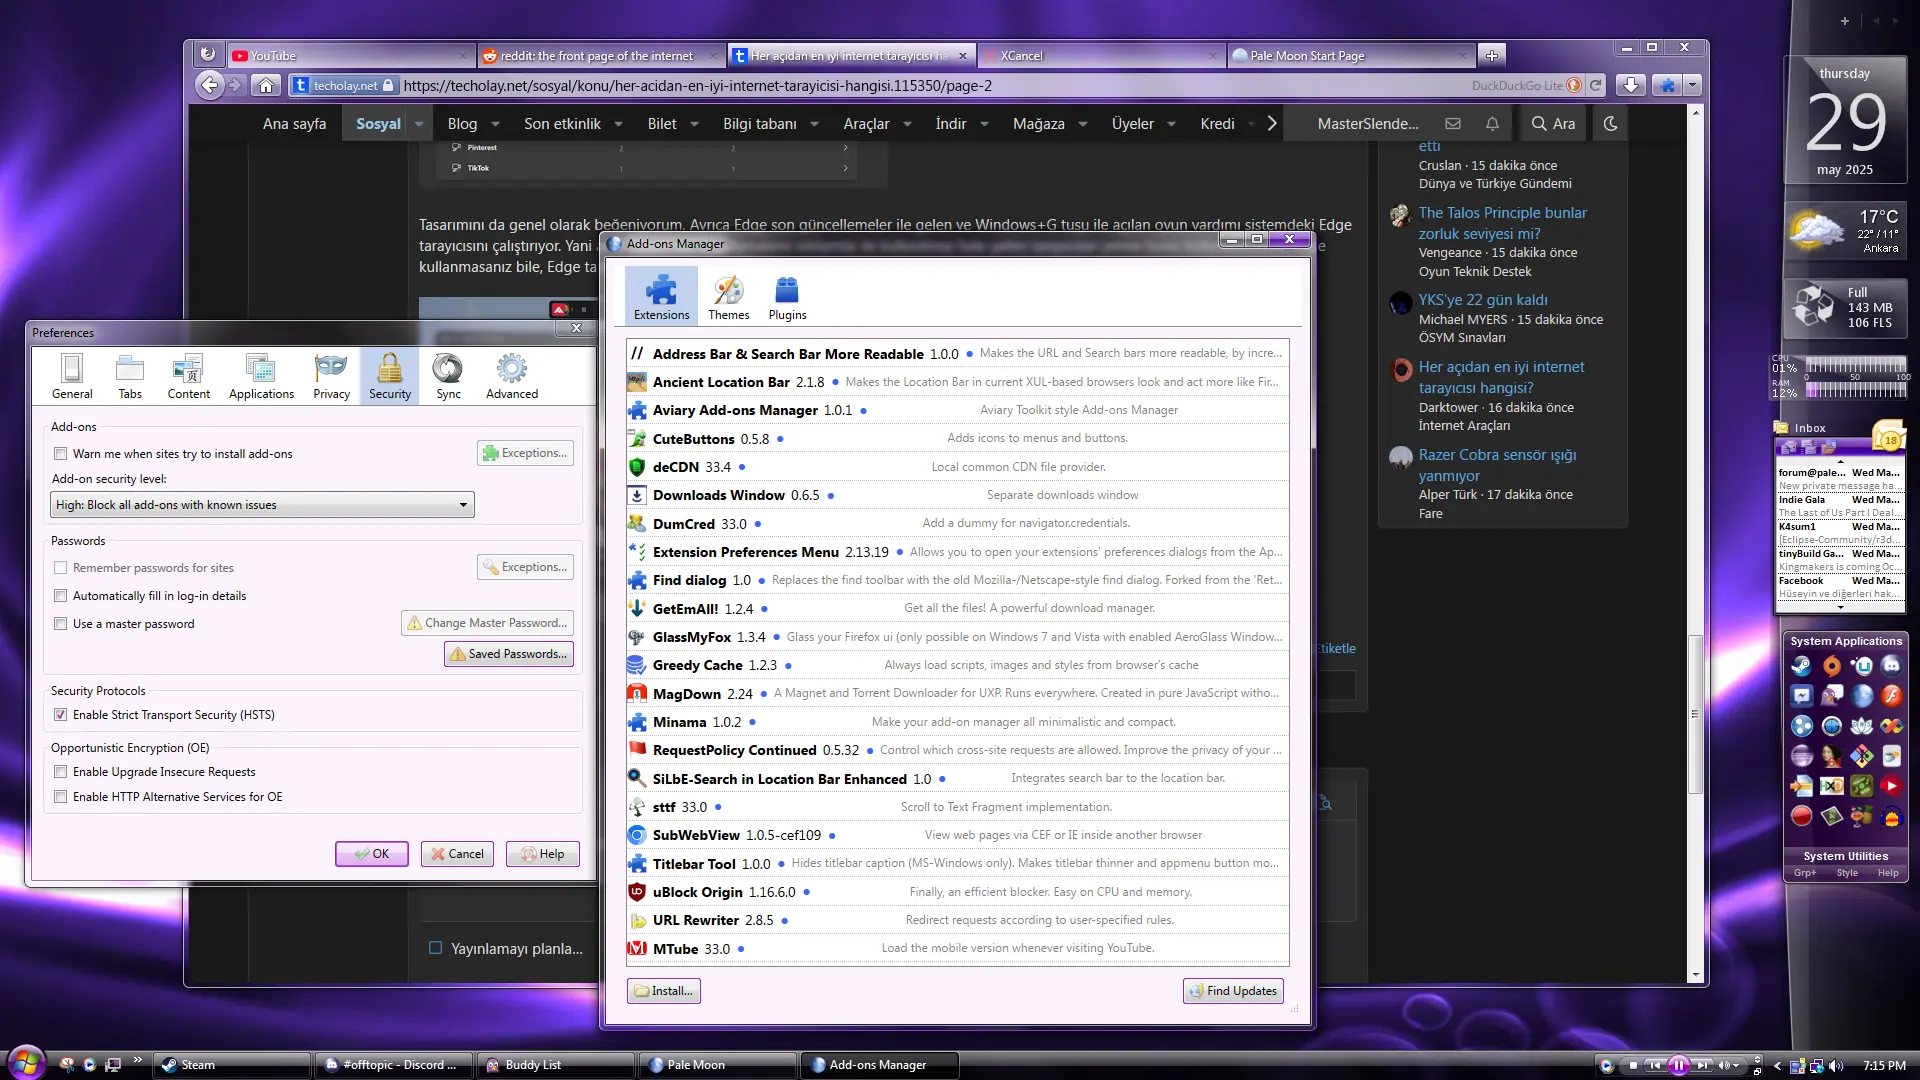Open the Extensions category in Add-ons Manager
The width and height of the screenshot is (1920, 1080).
pyautogui.click(x=661, y=296)
